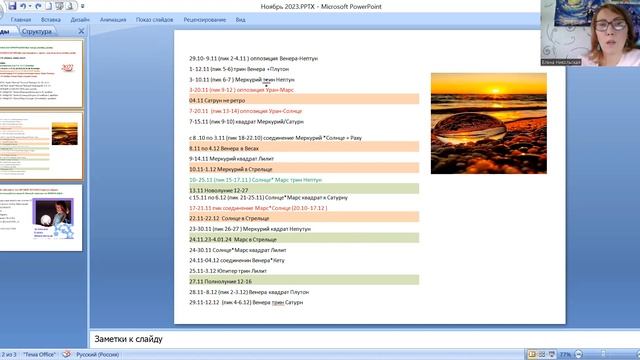
Task: Click the webcam video of the presenter
Action: click(x=590, y=33)
